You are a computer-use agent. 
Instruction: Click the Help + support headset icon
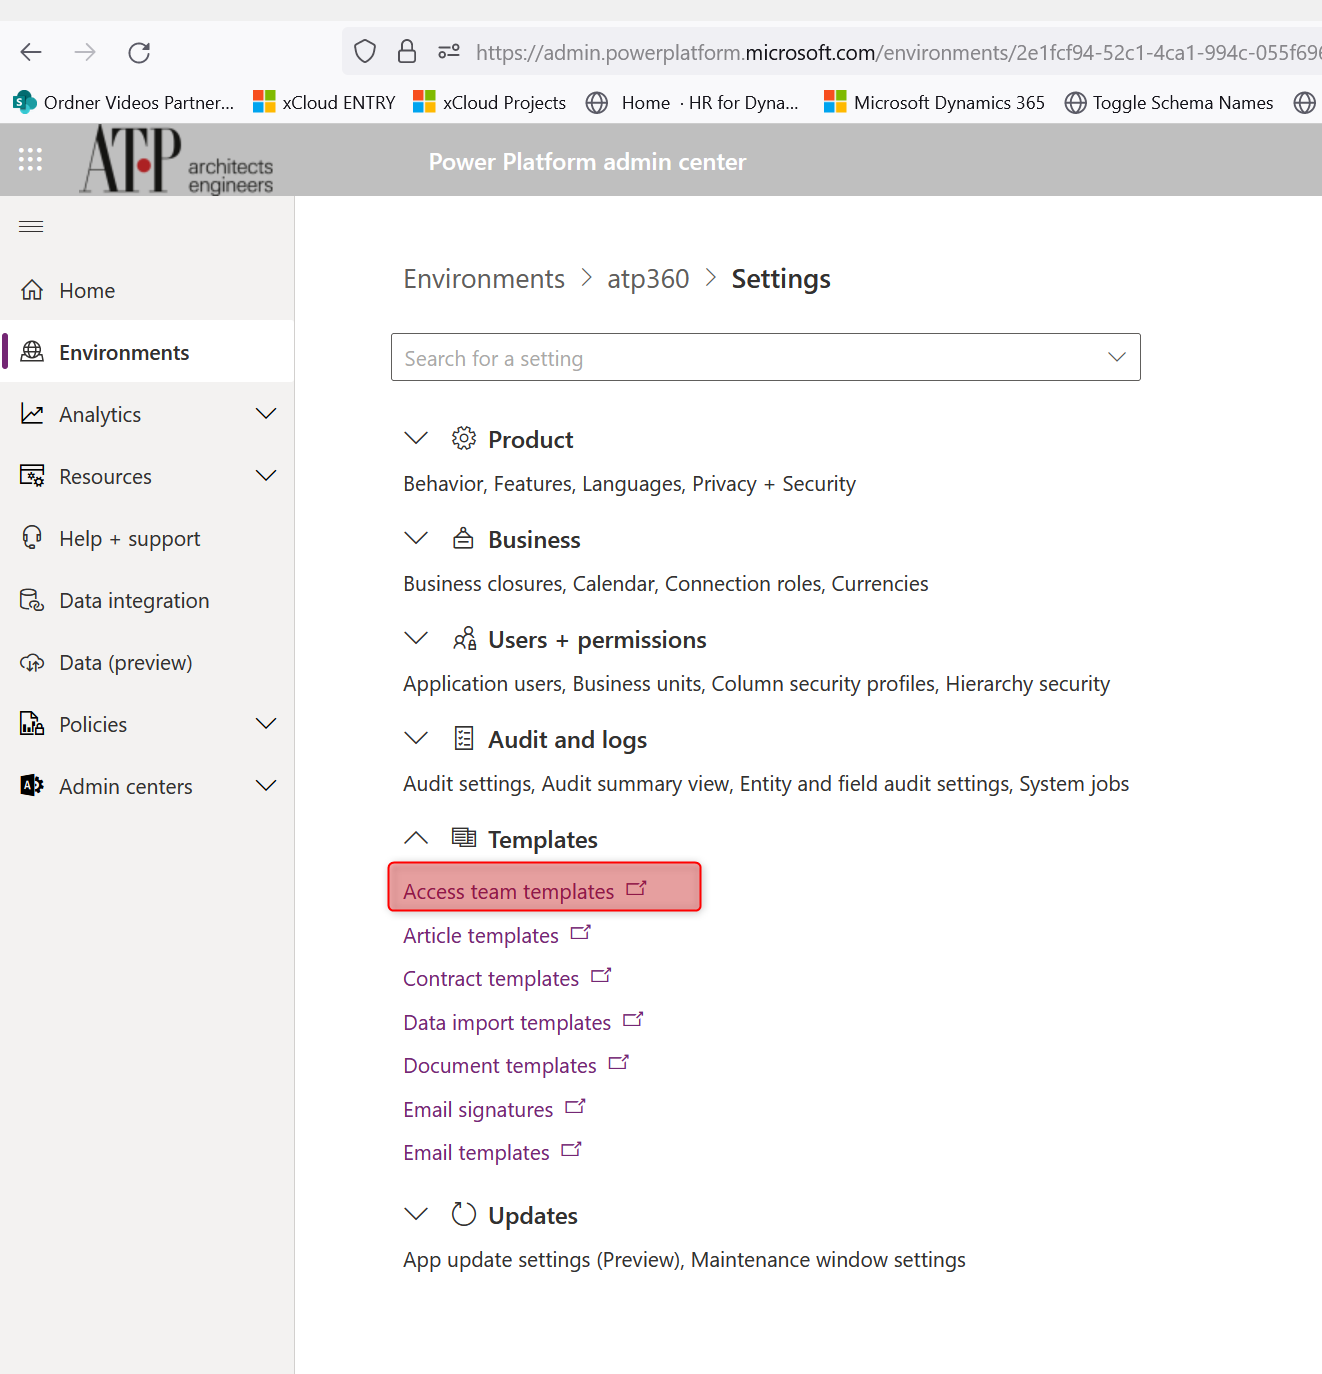pyautogui.click(x=32, y=538)
